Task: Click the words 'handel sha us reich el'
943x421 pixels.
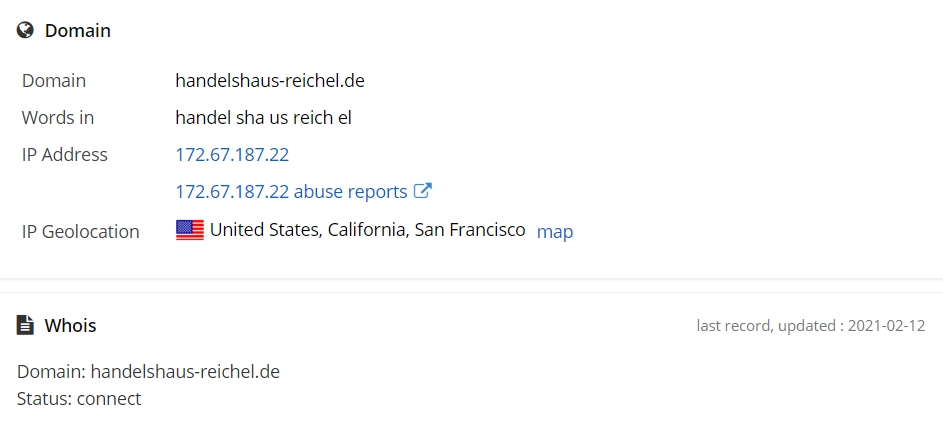Action: [x=263, y=117]
